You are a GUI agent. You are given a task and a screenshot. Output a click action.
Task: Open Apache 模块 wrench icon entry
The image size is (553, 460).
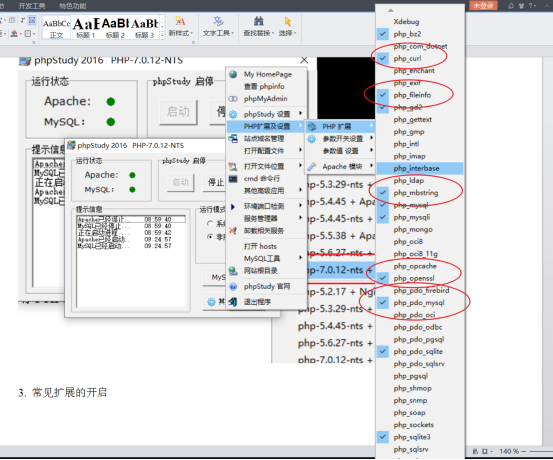311,167
